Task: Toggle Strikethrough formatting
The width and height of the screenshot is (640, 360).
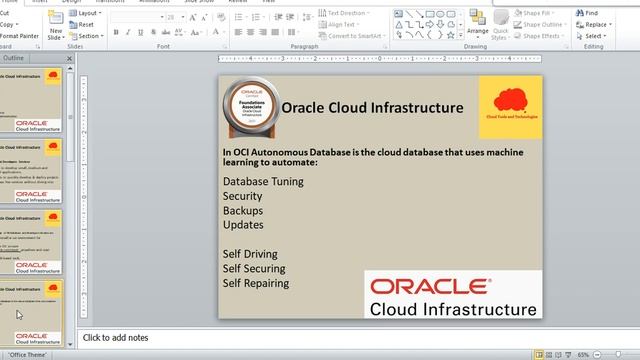Action: coord(166,32)
